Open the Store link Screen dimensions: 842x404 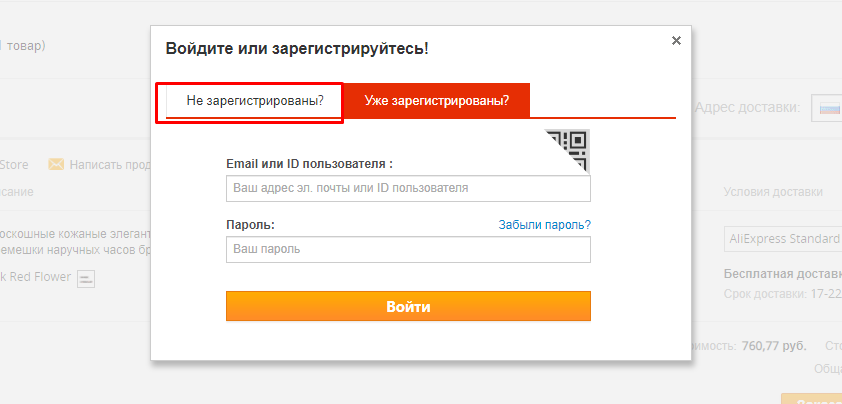14,164
